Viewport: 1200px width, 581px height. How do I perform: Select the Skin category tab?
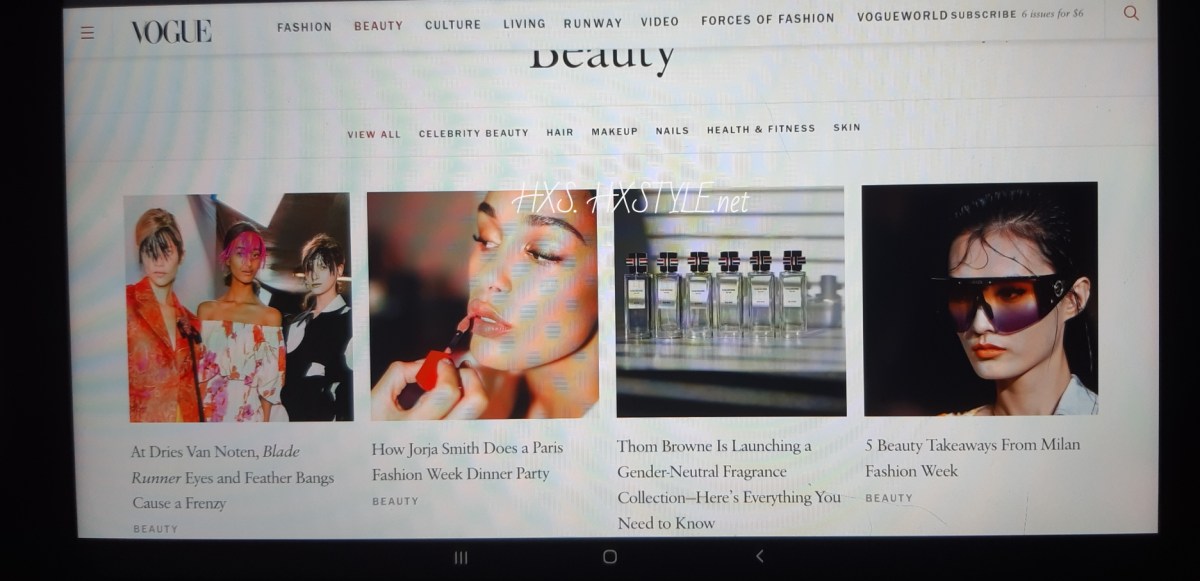coord(846,128)
